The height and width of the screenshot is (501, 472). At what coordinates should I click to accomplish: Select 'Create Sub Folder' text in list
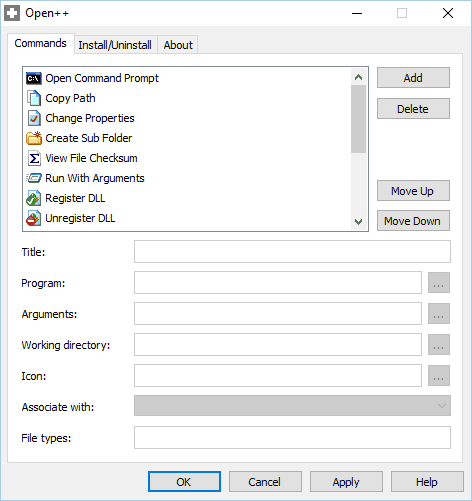tap(89, 138)
